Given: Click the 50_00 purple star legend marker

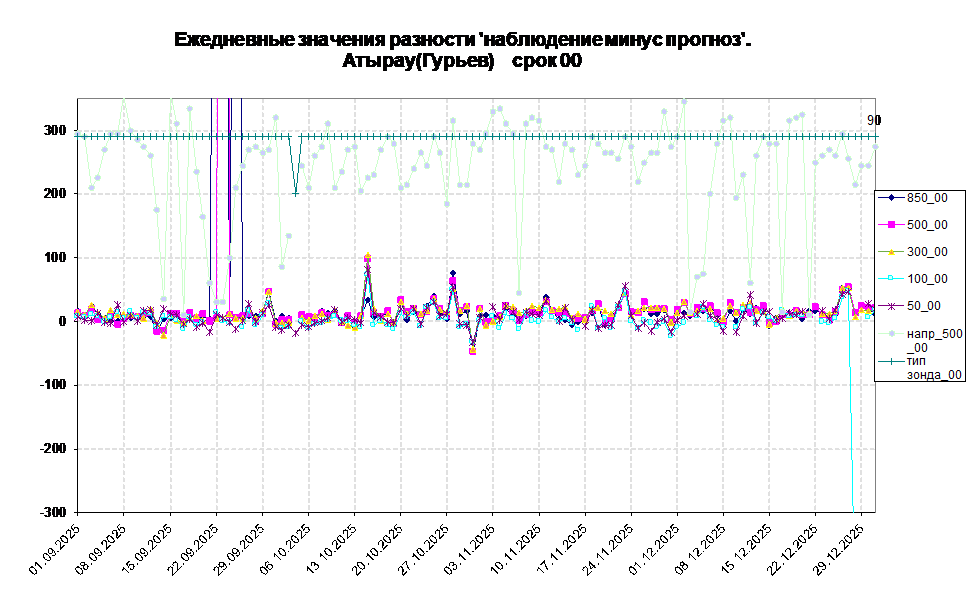Looking at the screenshot, I should tap(891, 306).
